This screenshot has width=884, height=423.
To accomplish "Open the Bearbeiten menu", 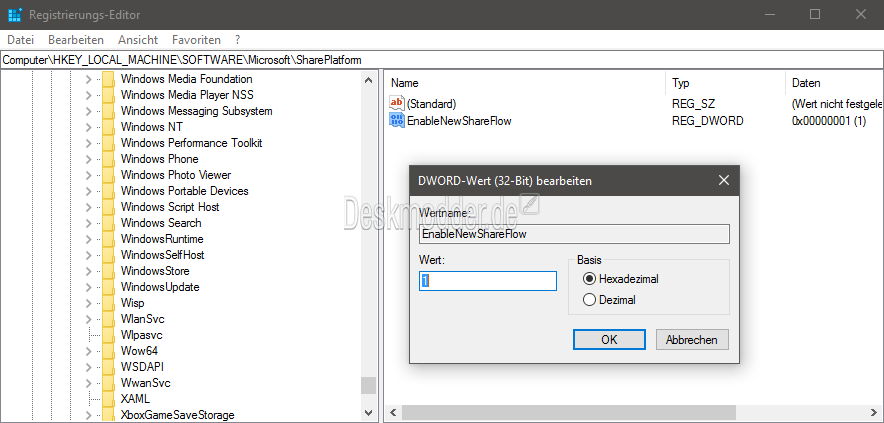I will coord(76,40).
